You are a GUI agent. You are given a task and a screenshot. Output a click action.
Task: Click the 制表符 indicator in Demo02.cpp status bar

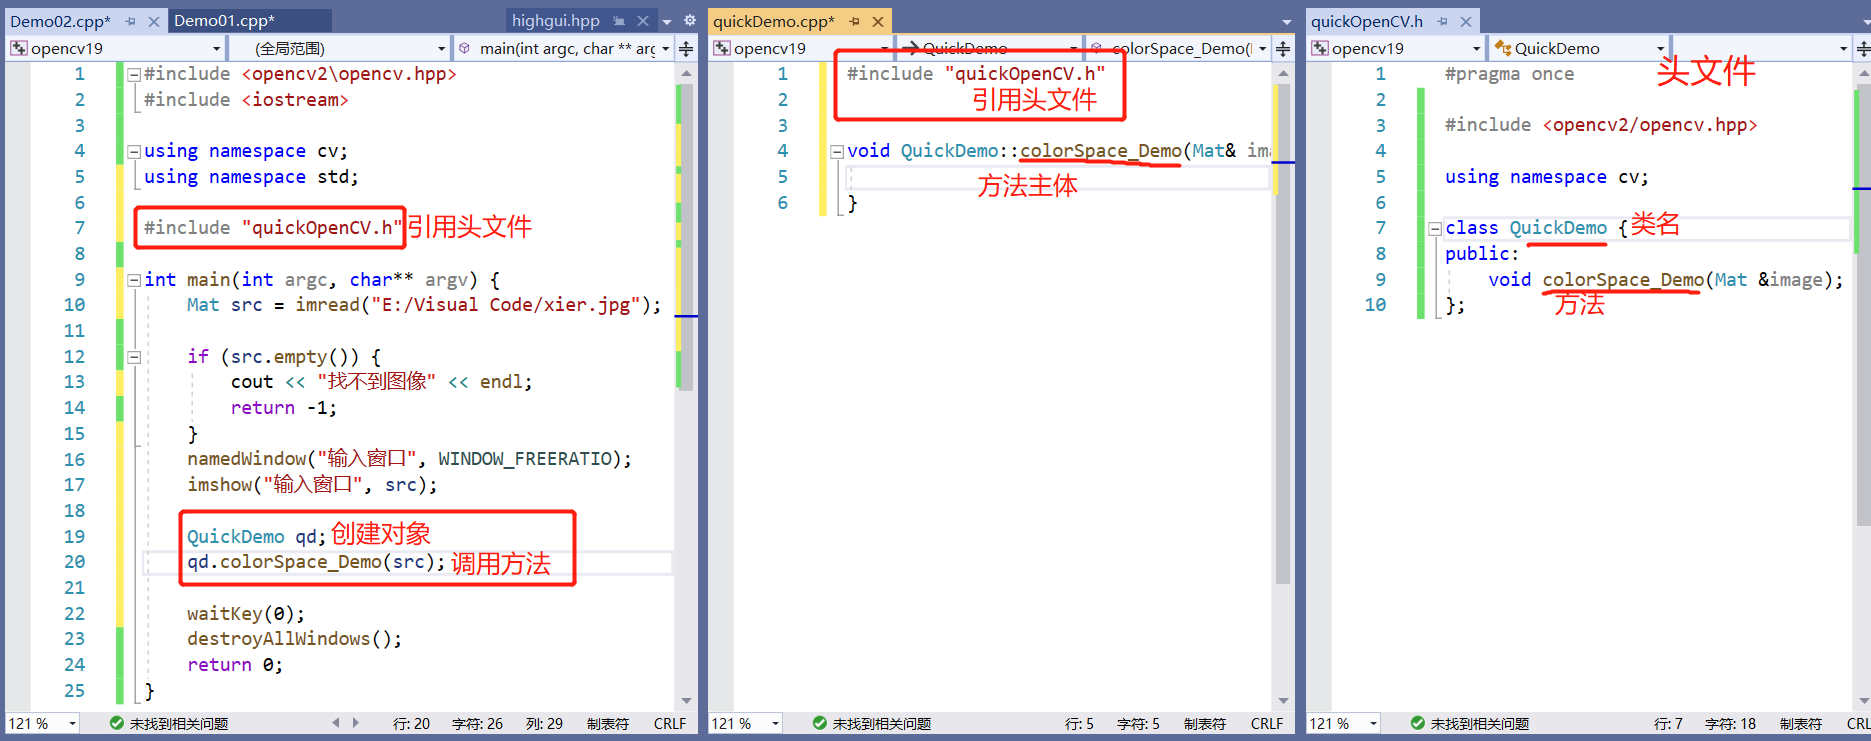(608, 724)
